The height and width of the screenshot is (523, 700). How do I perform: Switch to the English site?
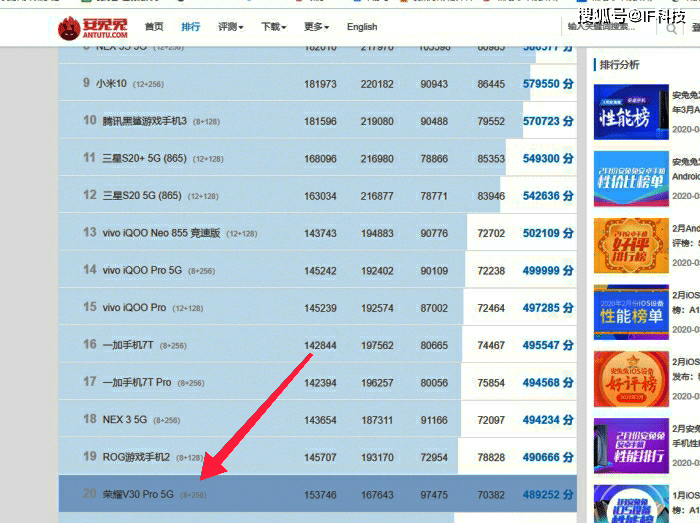(362, 27)
